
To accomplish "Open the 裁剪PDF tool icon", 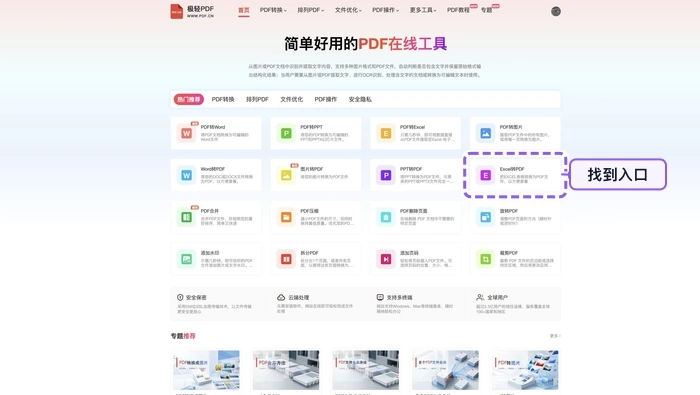I will click(x=485, y=259).
